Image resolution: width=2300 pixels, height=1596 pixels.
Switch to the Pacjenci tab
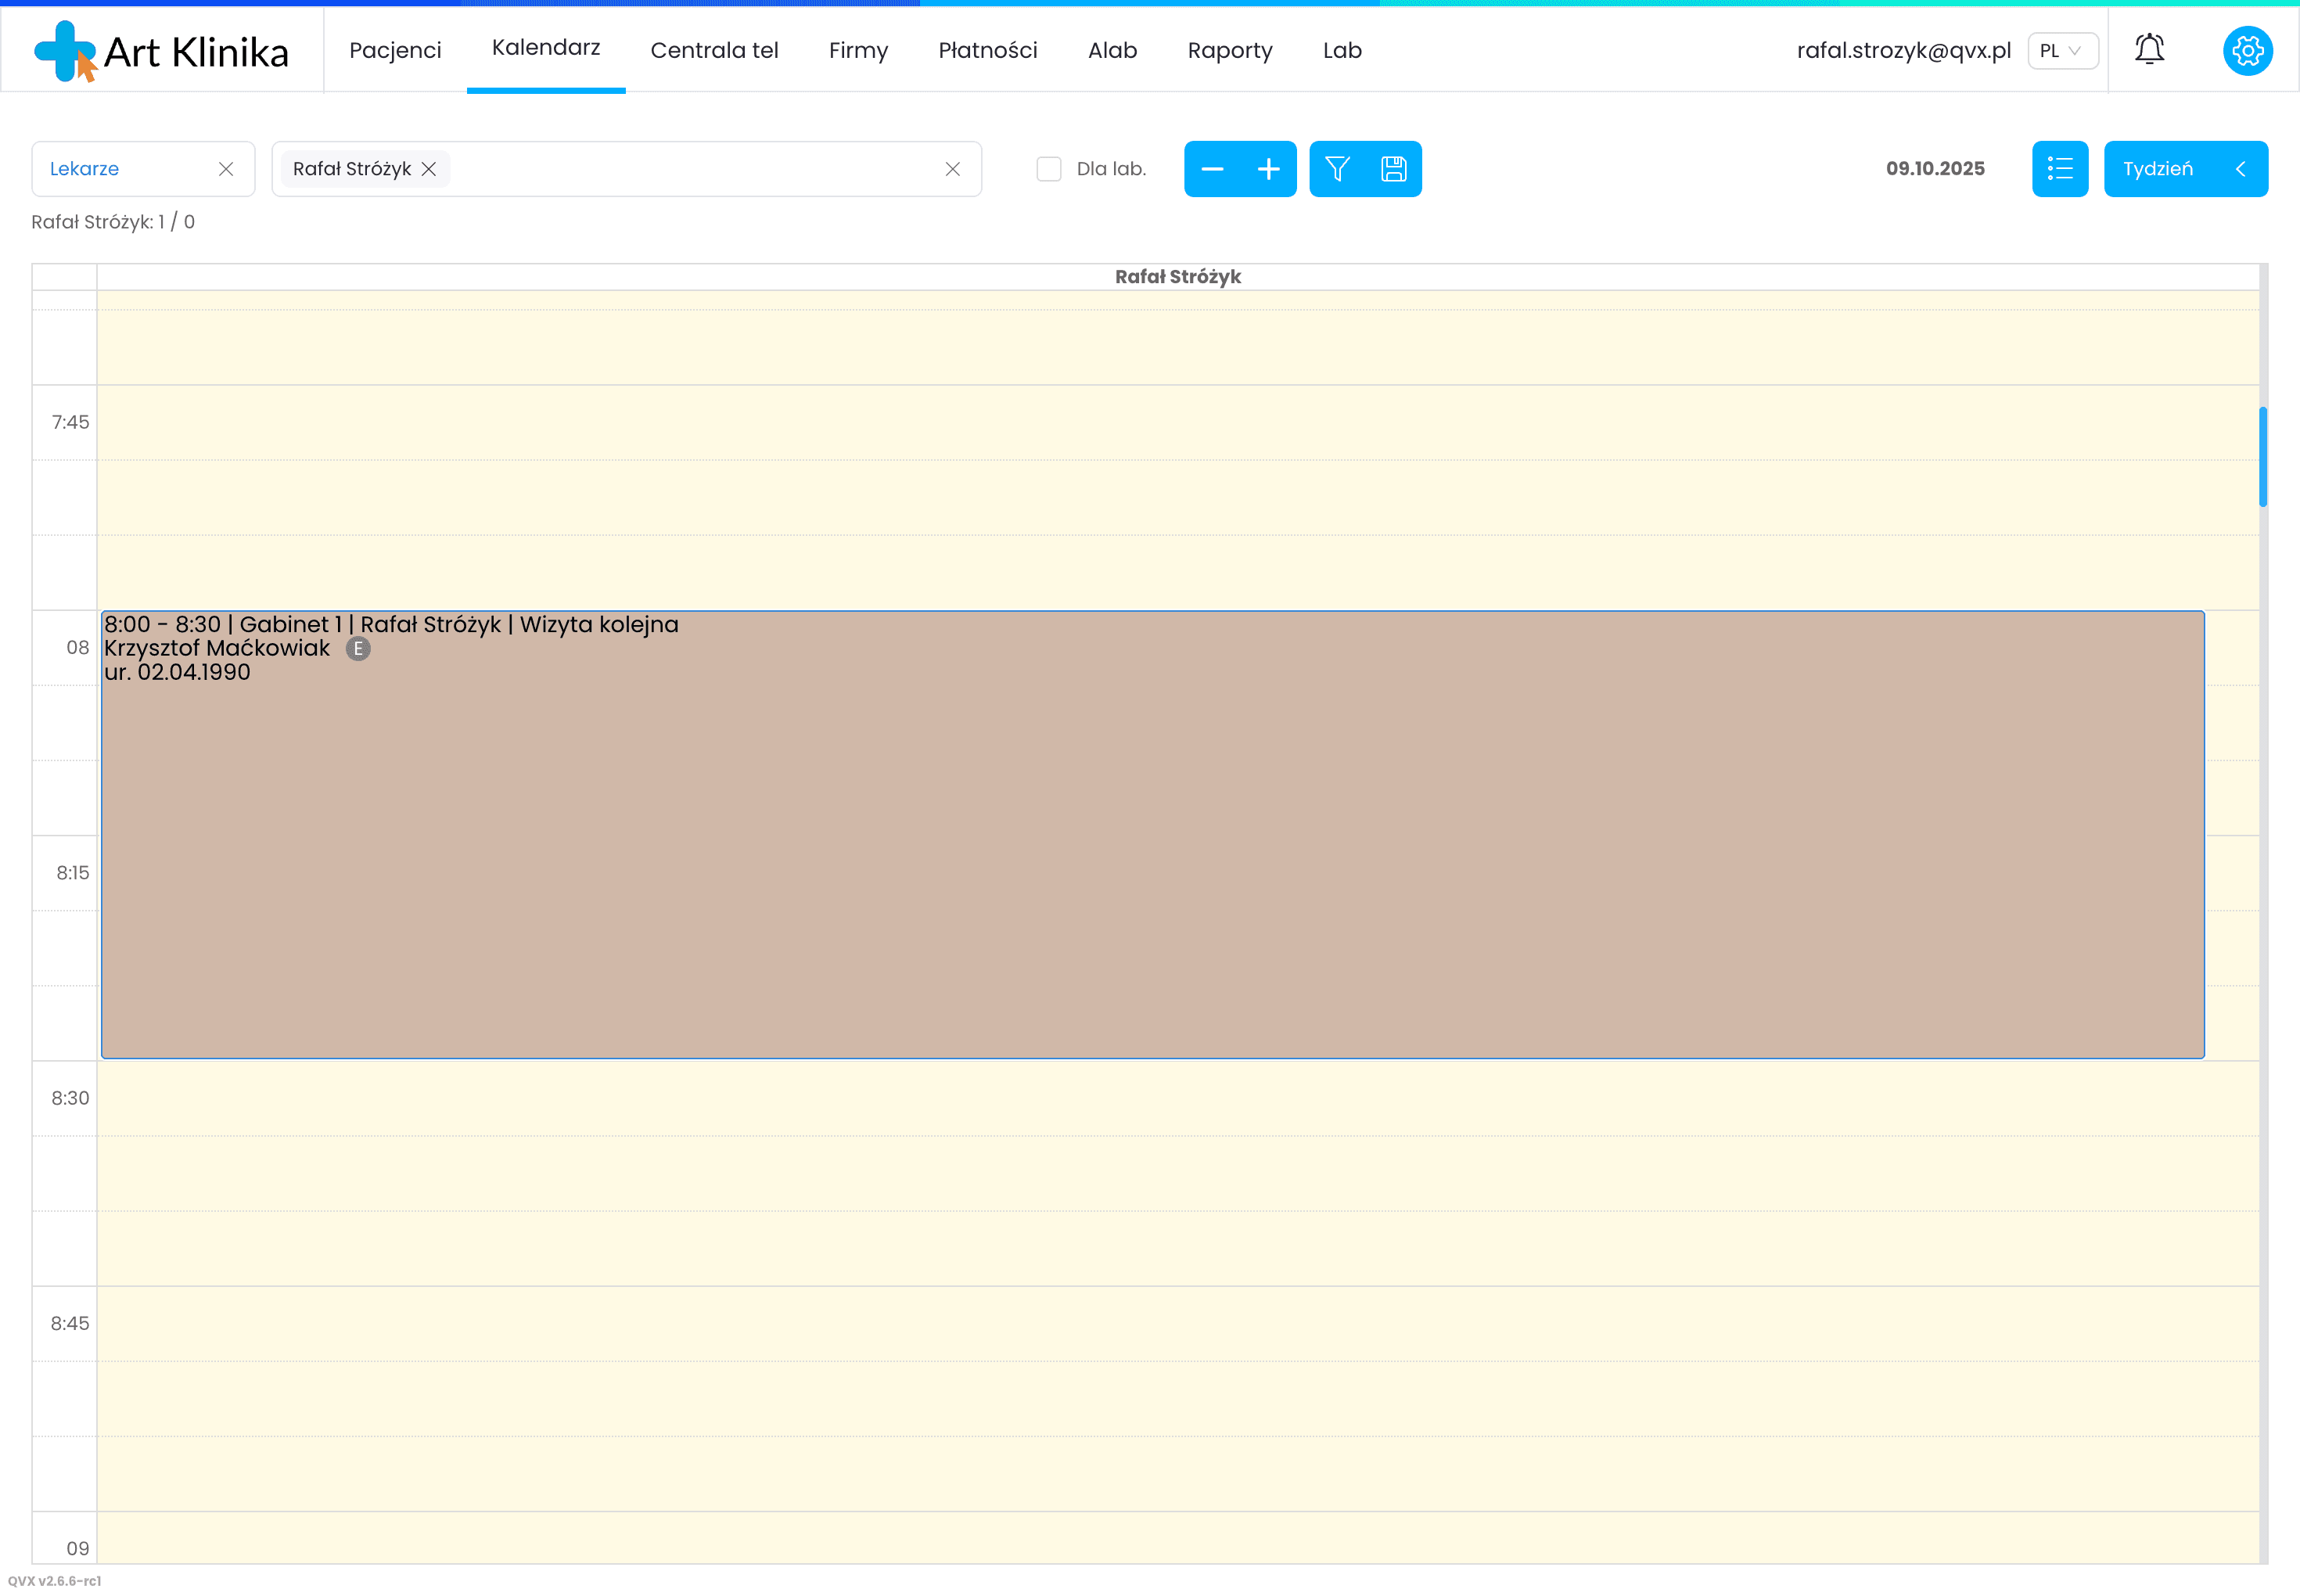(395, 51)
